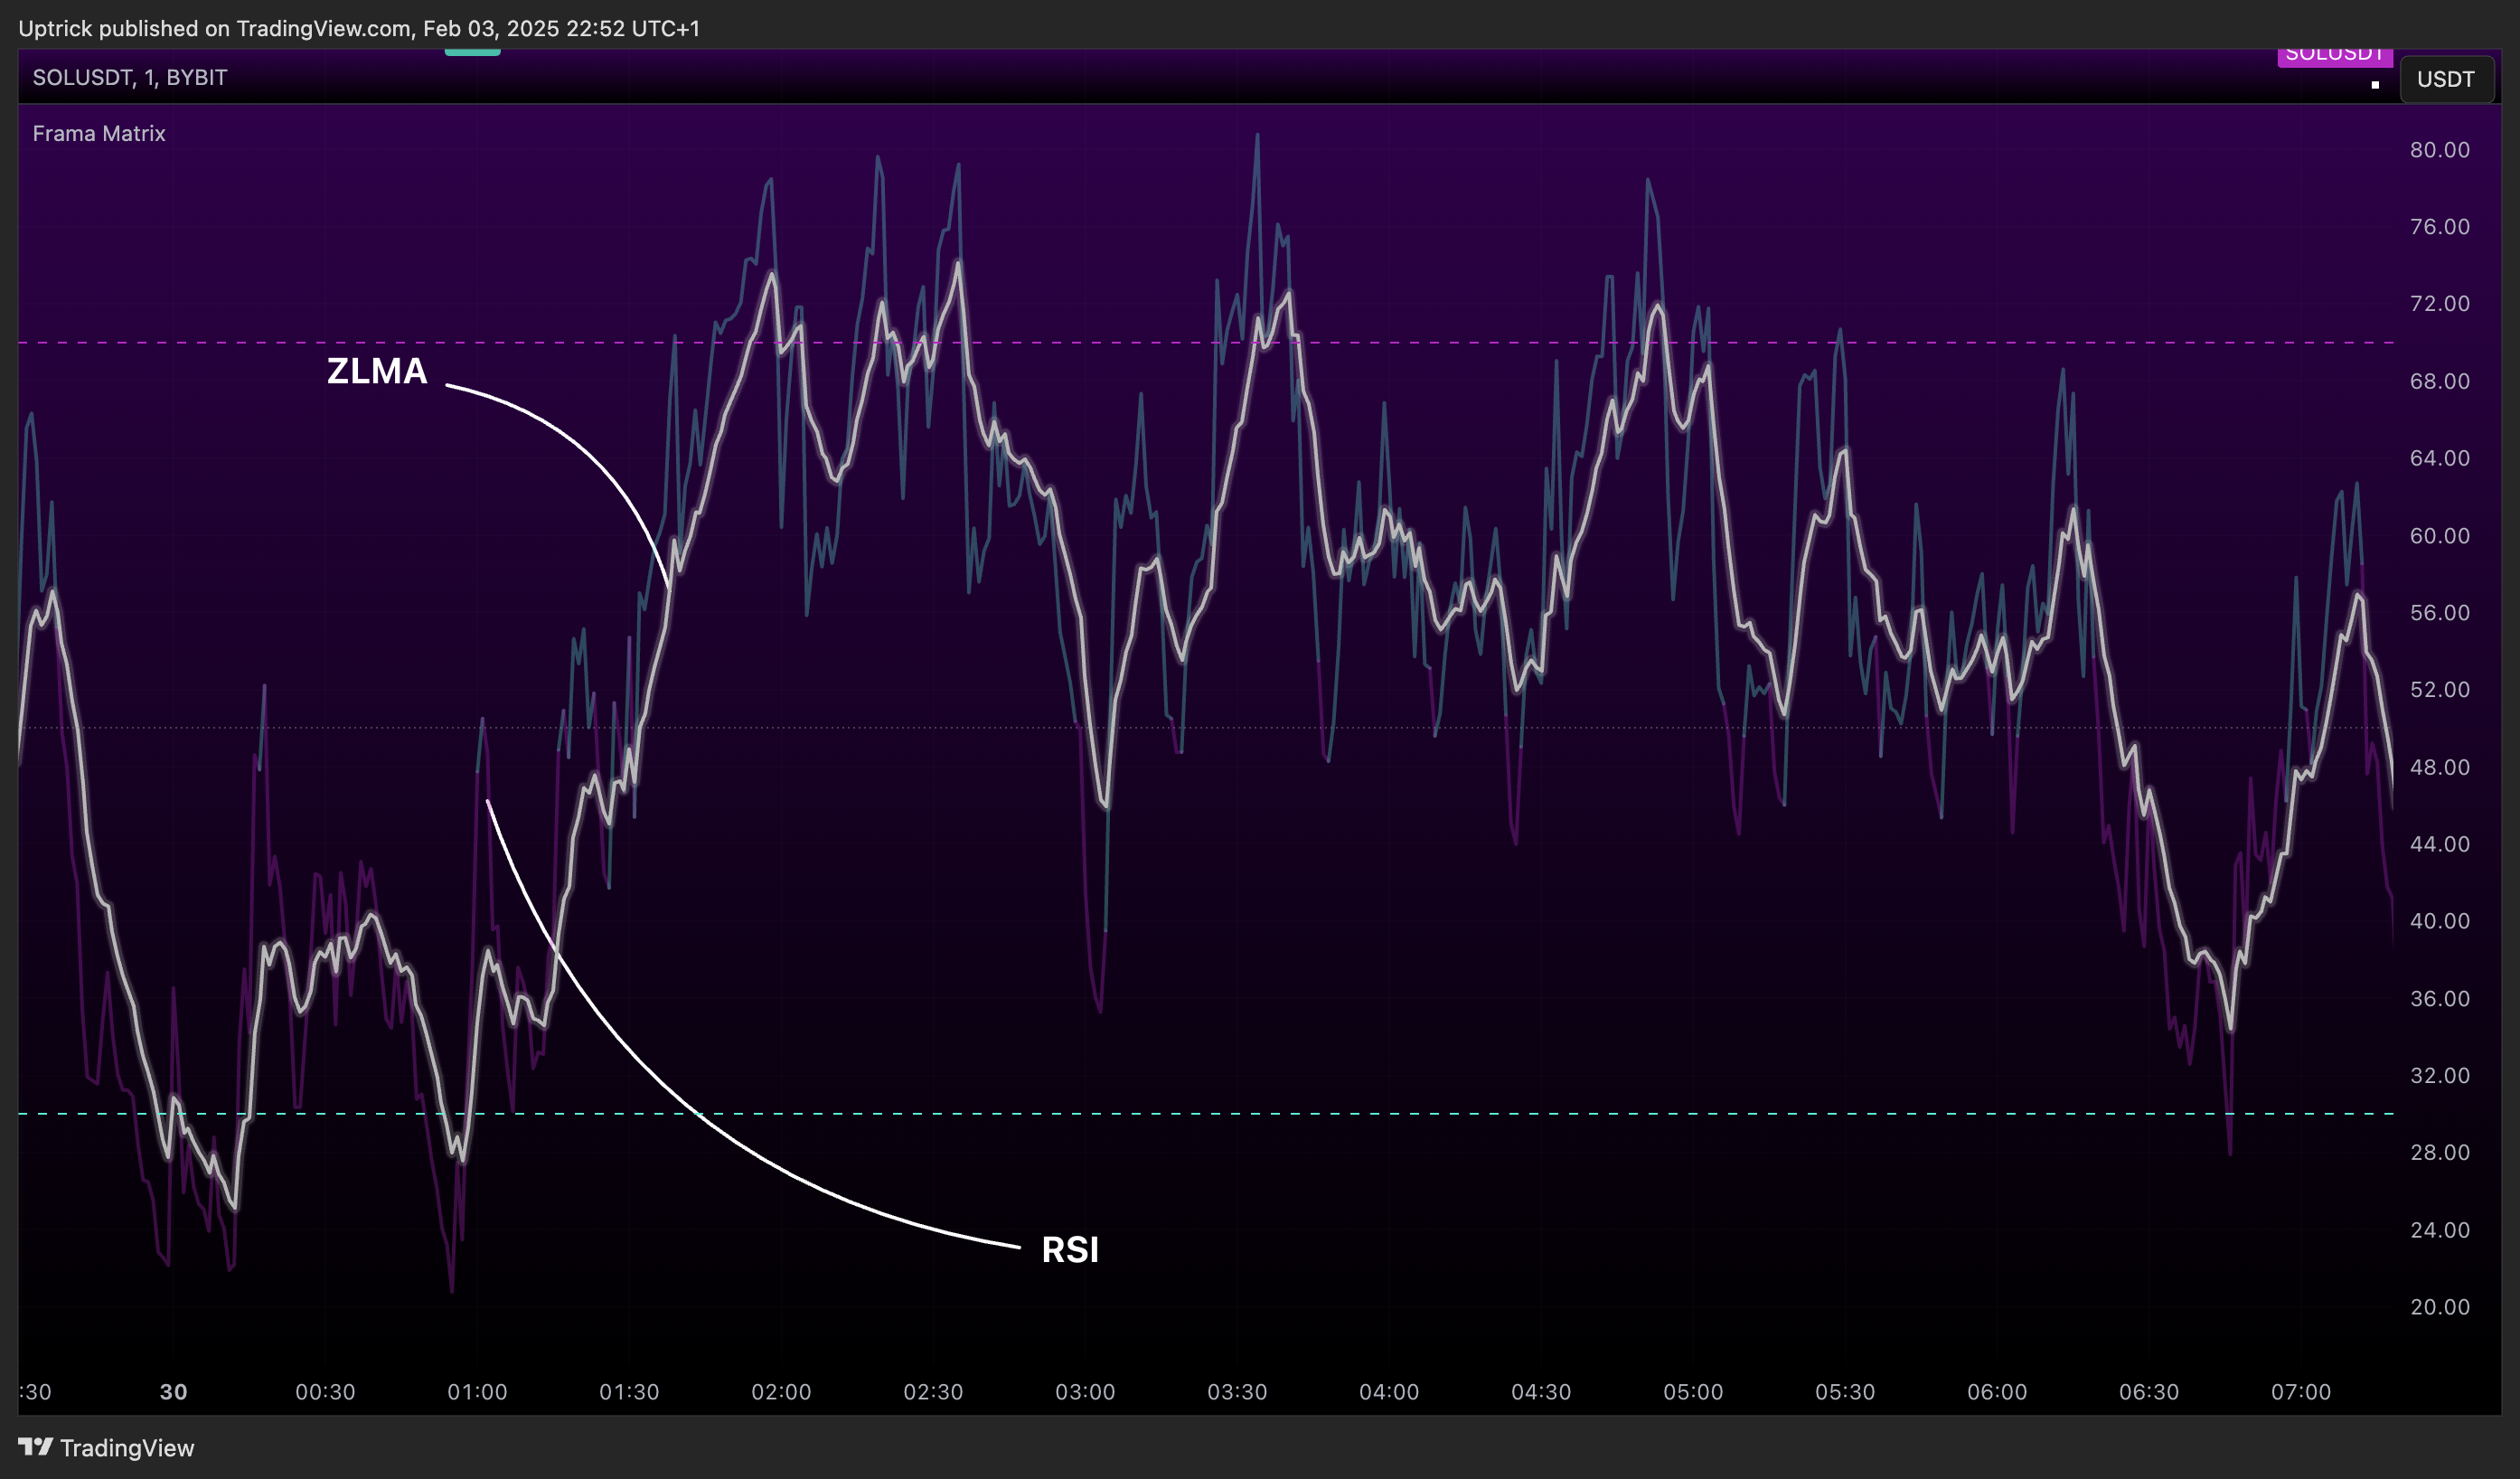Image resolution: width=2520 pixels, height=1479 pixels.
Task: Click the 68.00 price scale value
Action: [x=2439, y=381]
